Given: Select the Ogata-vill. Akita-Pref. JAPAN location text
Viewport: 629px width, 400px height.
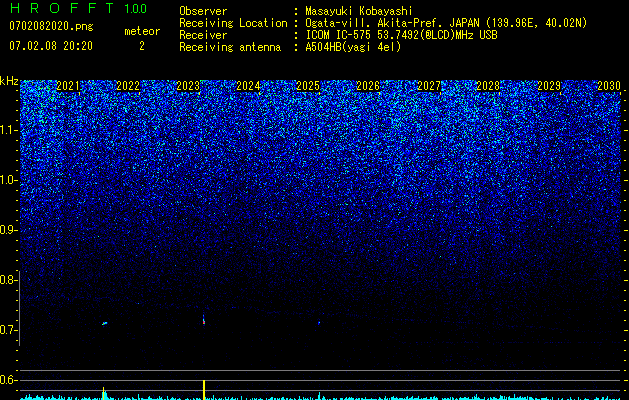Looking at the screenshot, I should point(446,23).
